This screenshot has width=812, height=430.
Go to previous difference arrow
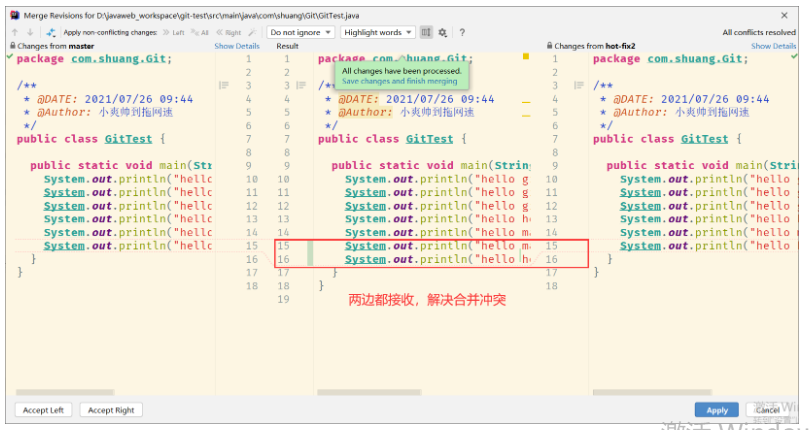15,32
